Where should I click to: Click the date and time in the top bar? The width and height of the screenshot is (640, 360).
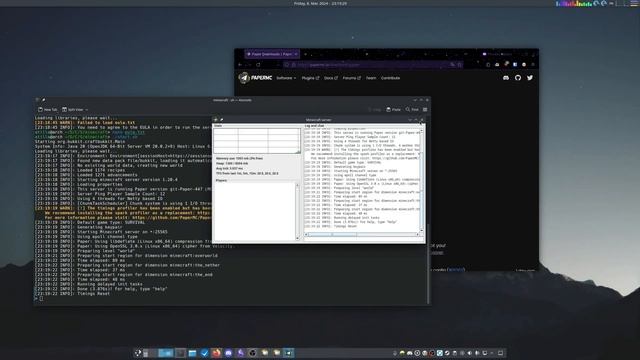320,3
